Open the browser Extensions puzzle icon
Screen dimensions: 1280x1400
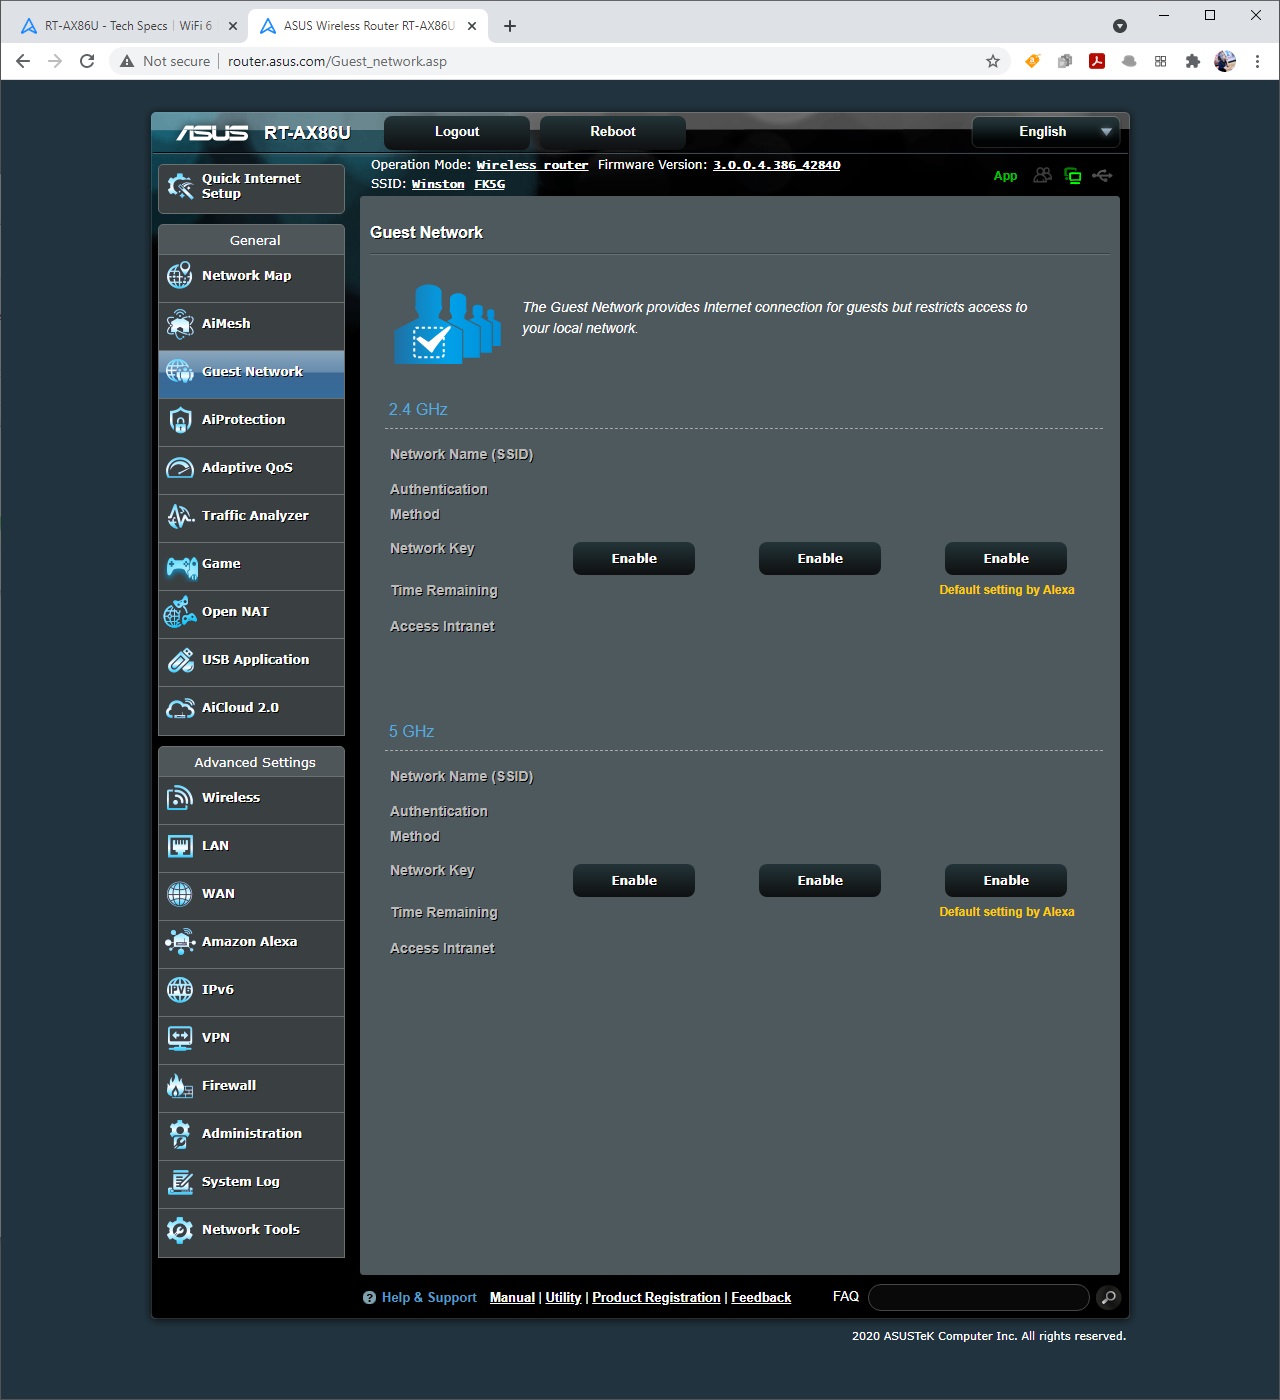point(1192,61)
